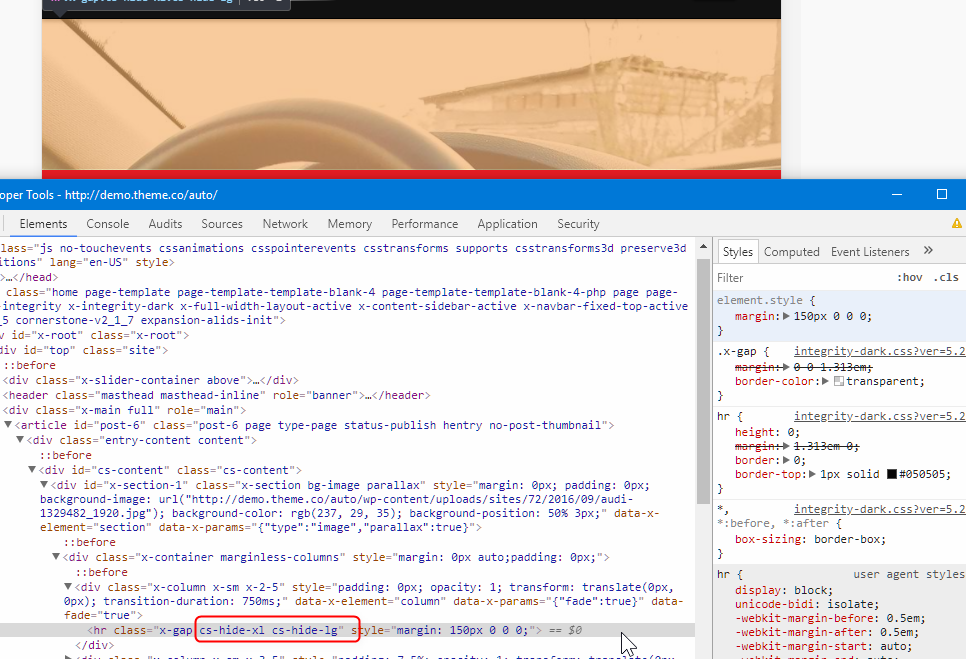Toggle element state with :hov
This screenshot has height=659, width=966.
click(x=909, y=278)
